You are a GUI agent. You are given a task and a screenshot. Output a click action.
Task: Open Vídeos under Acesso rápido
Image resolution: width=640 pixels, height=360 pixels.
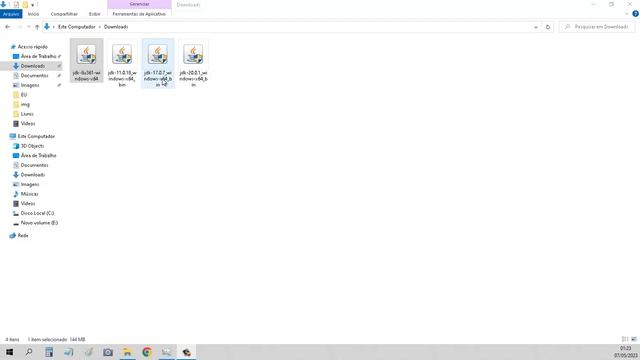coord(28,124)
